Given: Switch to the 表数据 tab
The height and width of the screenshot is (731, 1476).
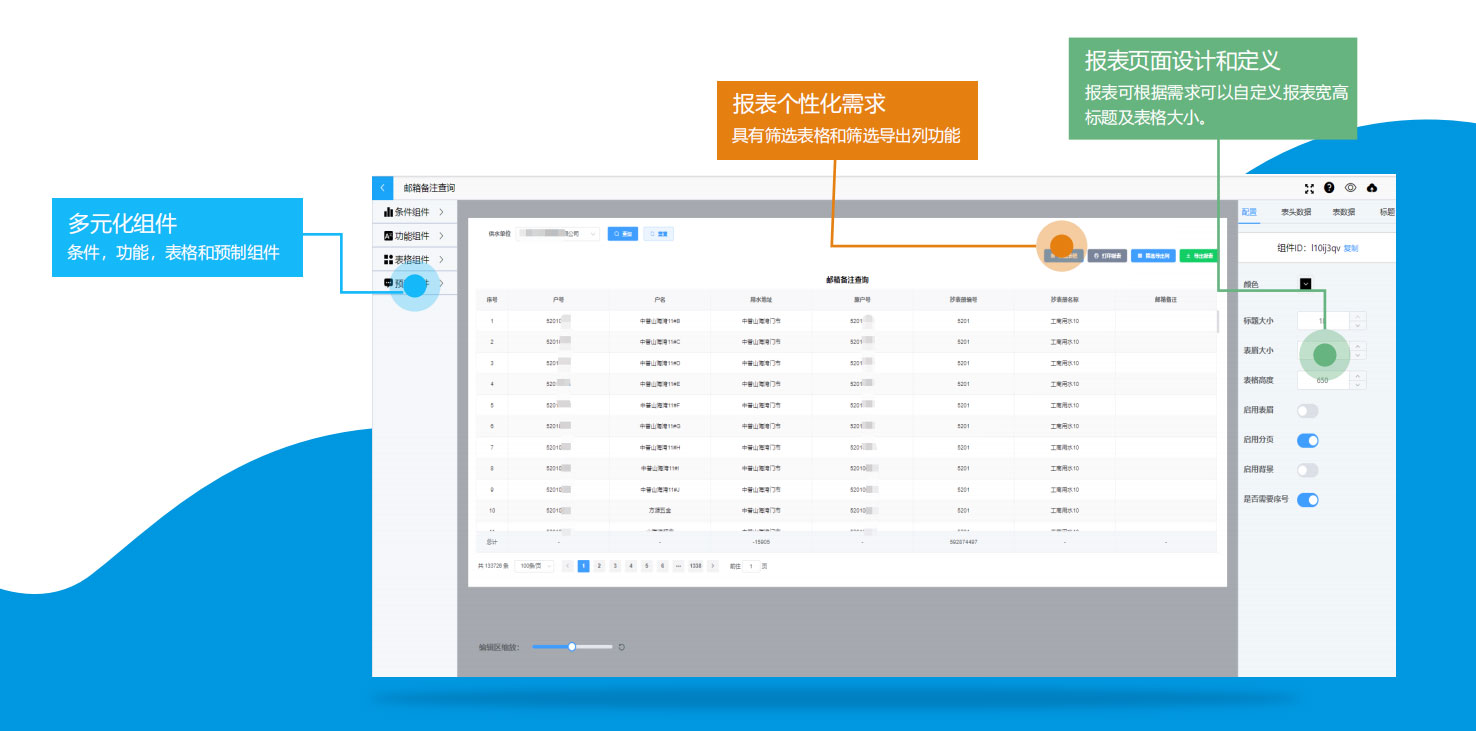Looking at the screenshot, I should tap(1343, 212).
